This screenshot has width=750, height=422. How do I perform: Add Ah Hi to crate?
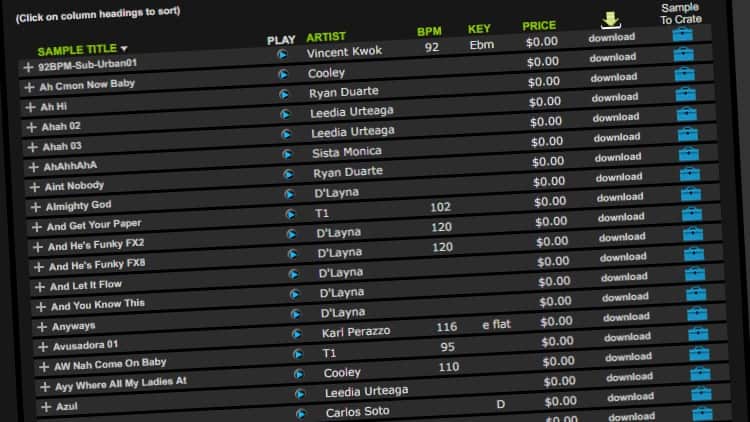point(684,74)
